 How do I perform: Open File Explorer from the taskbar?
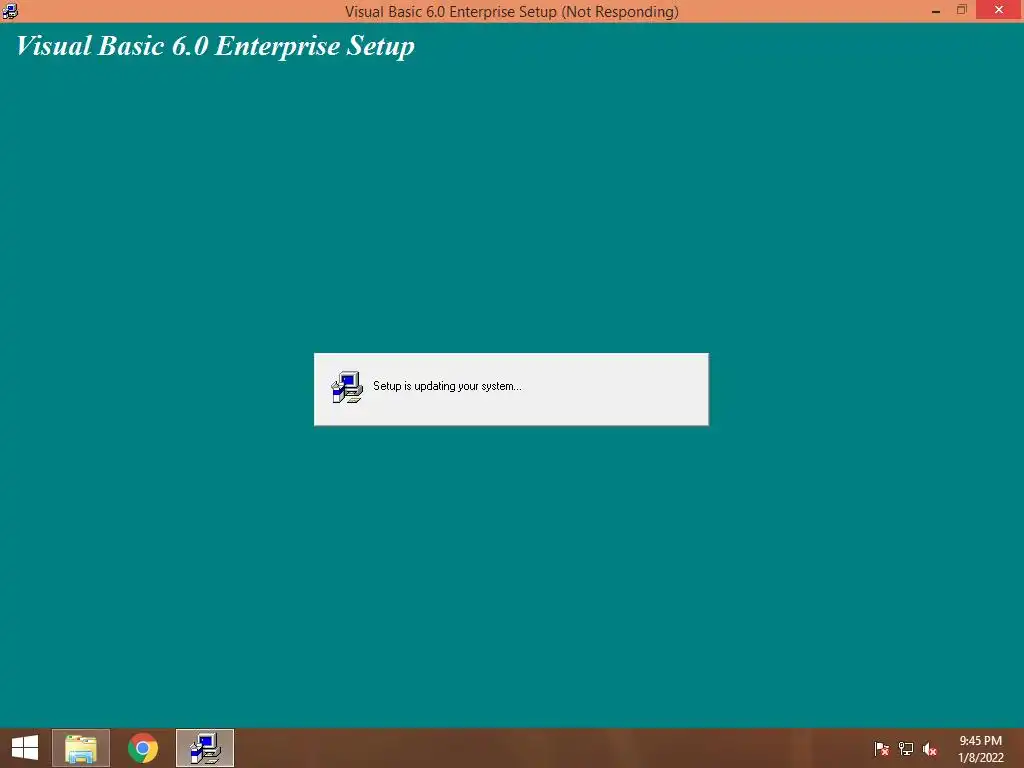81,748
